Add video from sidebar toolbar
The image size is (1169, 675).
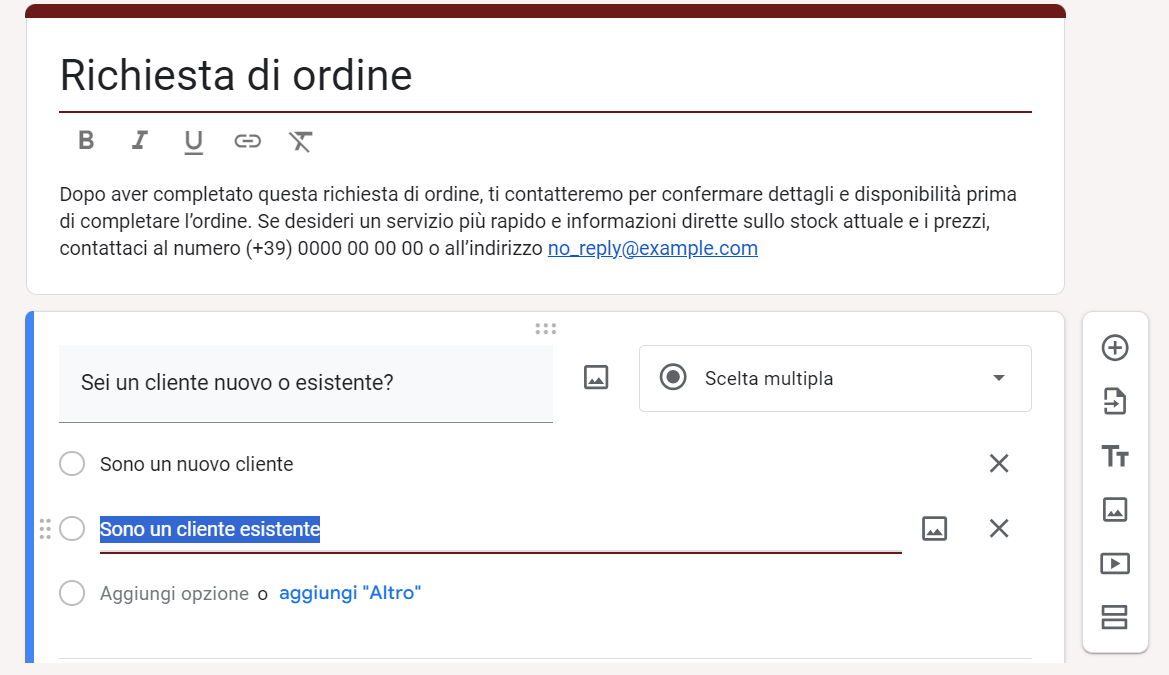tap(1115, 564)
